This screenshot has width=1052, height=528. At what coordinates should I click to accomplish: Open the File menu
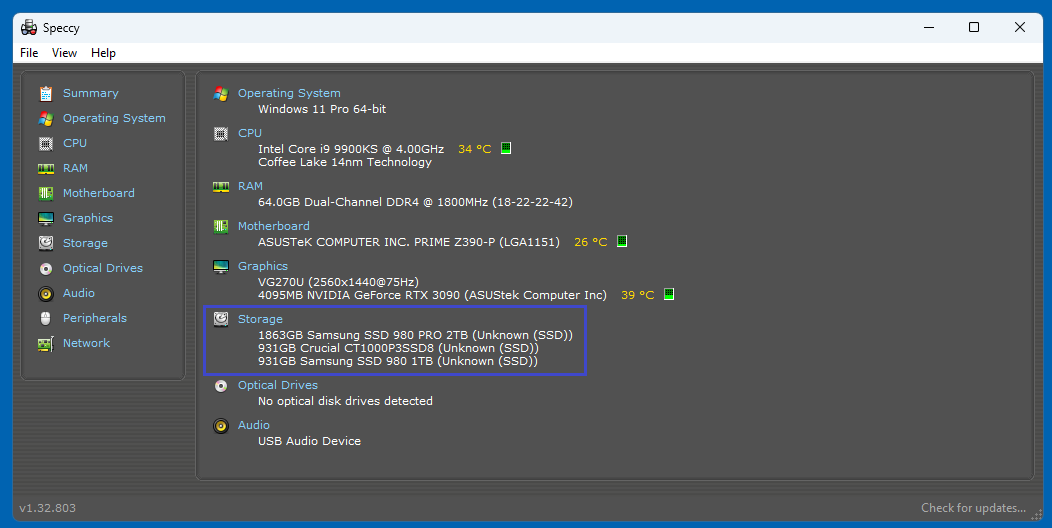click(x=29, y=53)
